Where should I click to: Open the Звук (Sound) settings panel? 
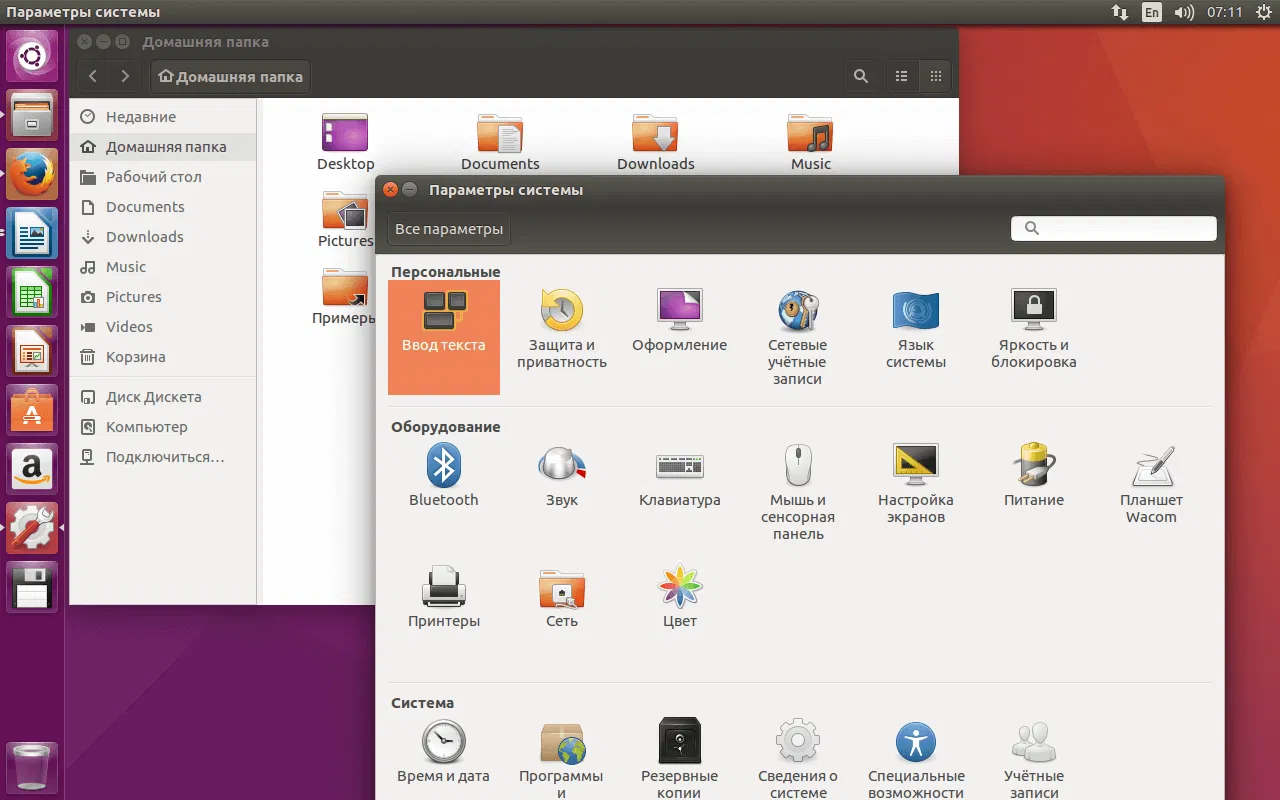561,470
